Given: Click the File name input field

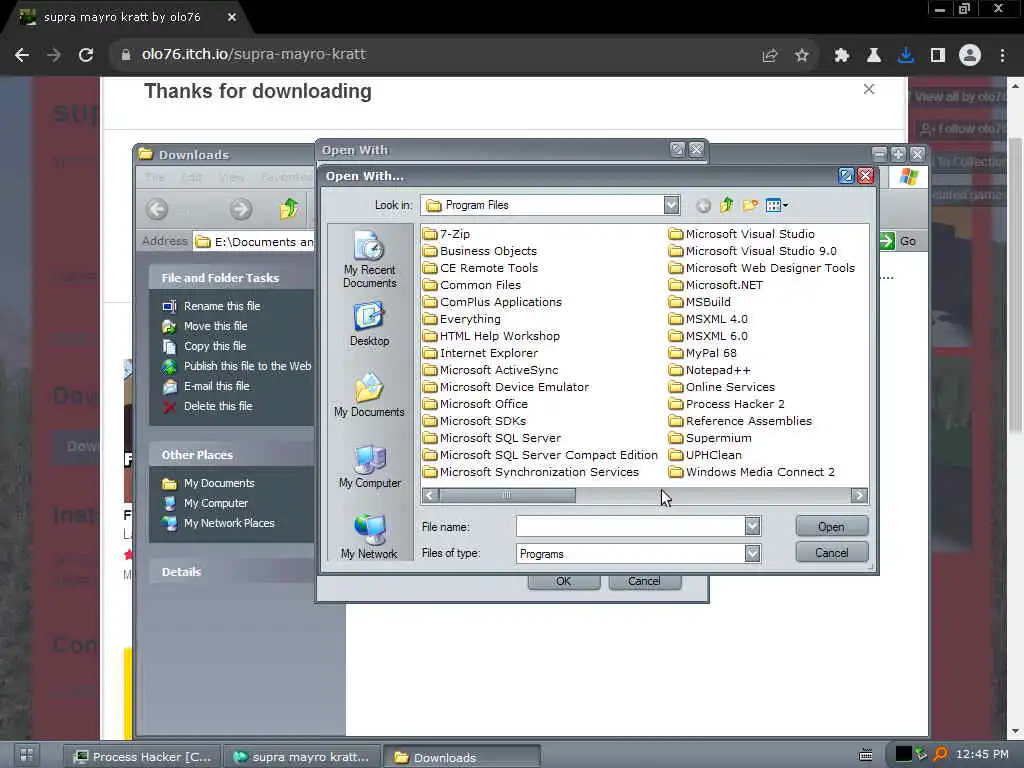Looking at the screenshot, I should (x=630, y=526).
